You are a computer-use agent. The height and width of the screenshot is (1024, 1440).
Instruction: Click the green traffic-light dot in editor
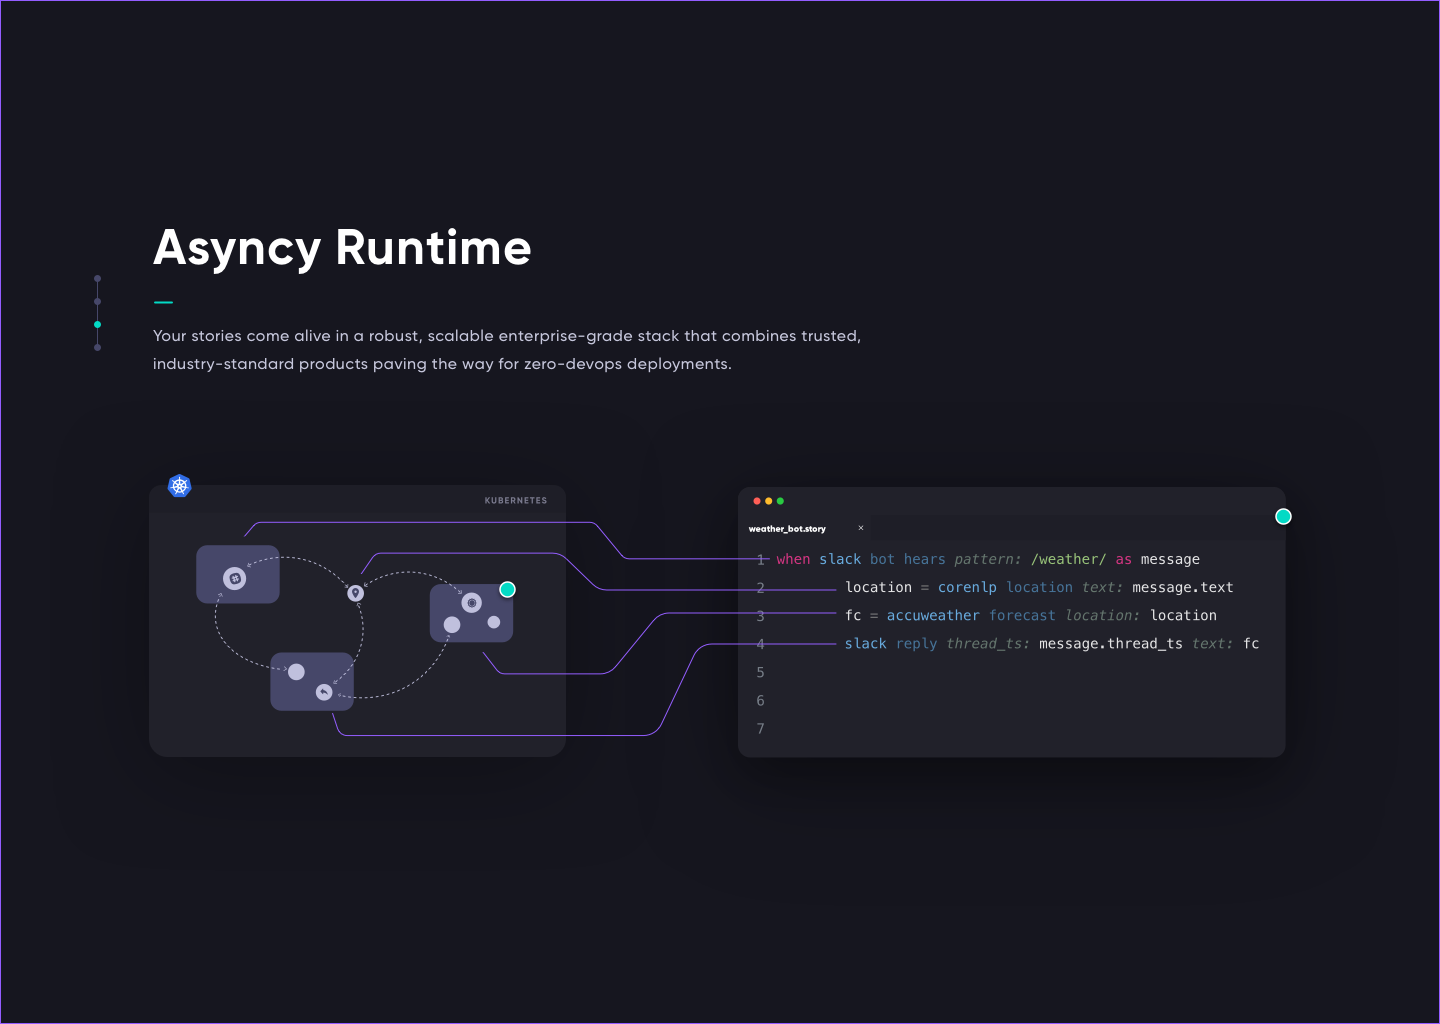781,501
